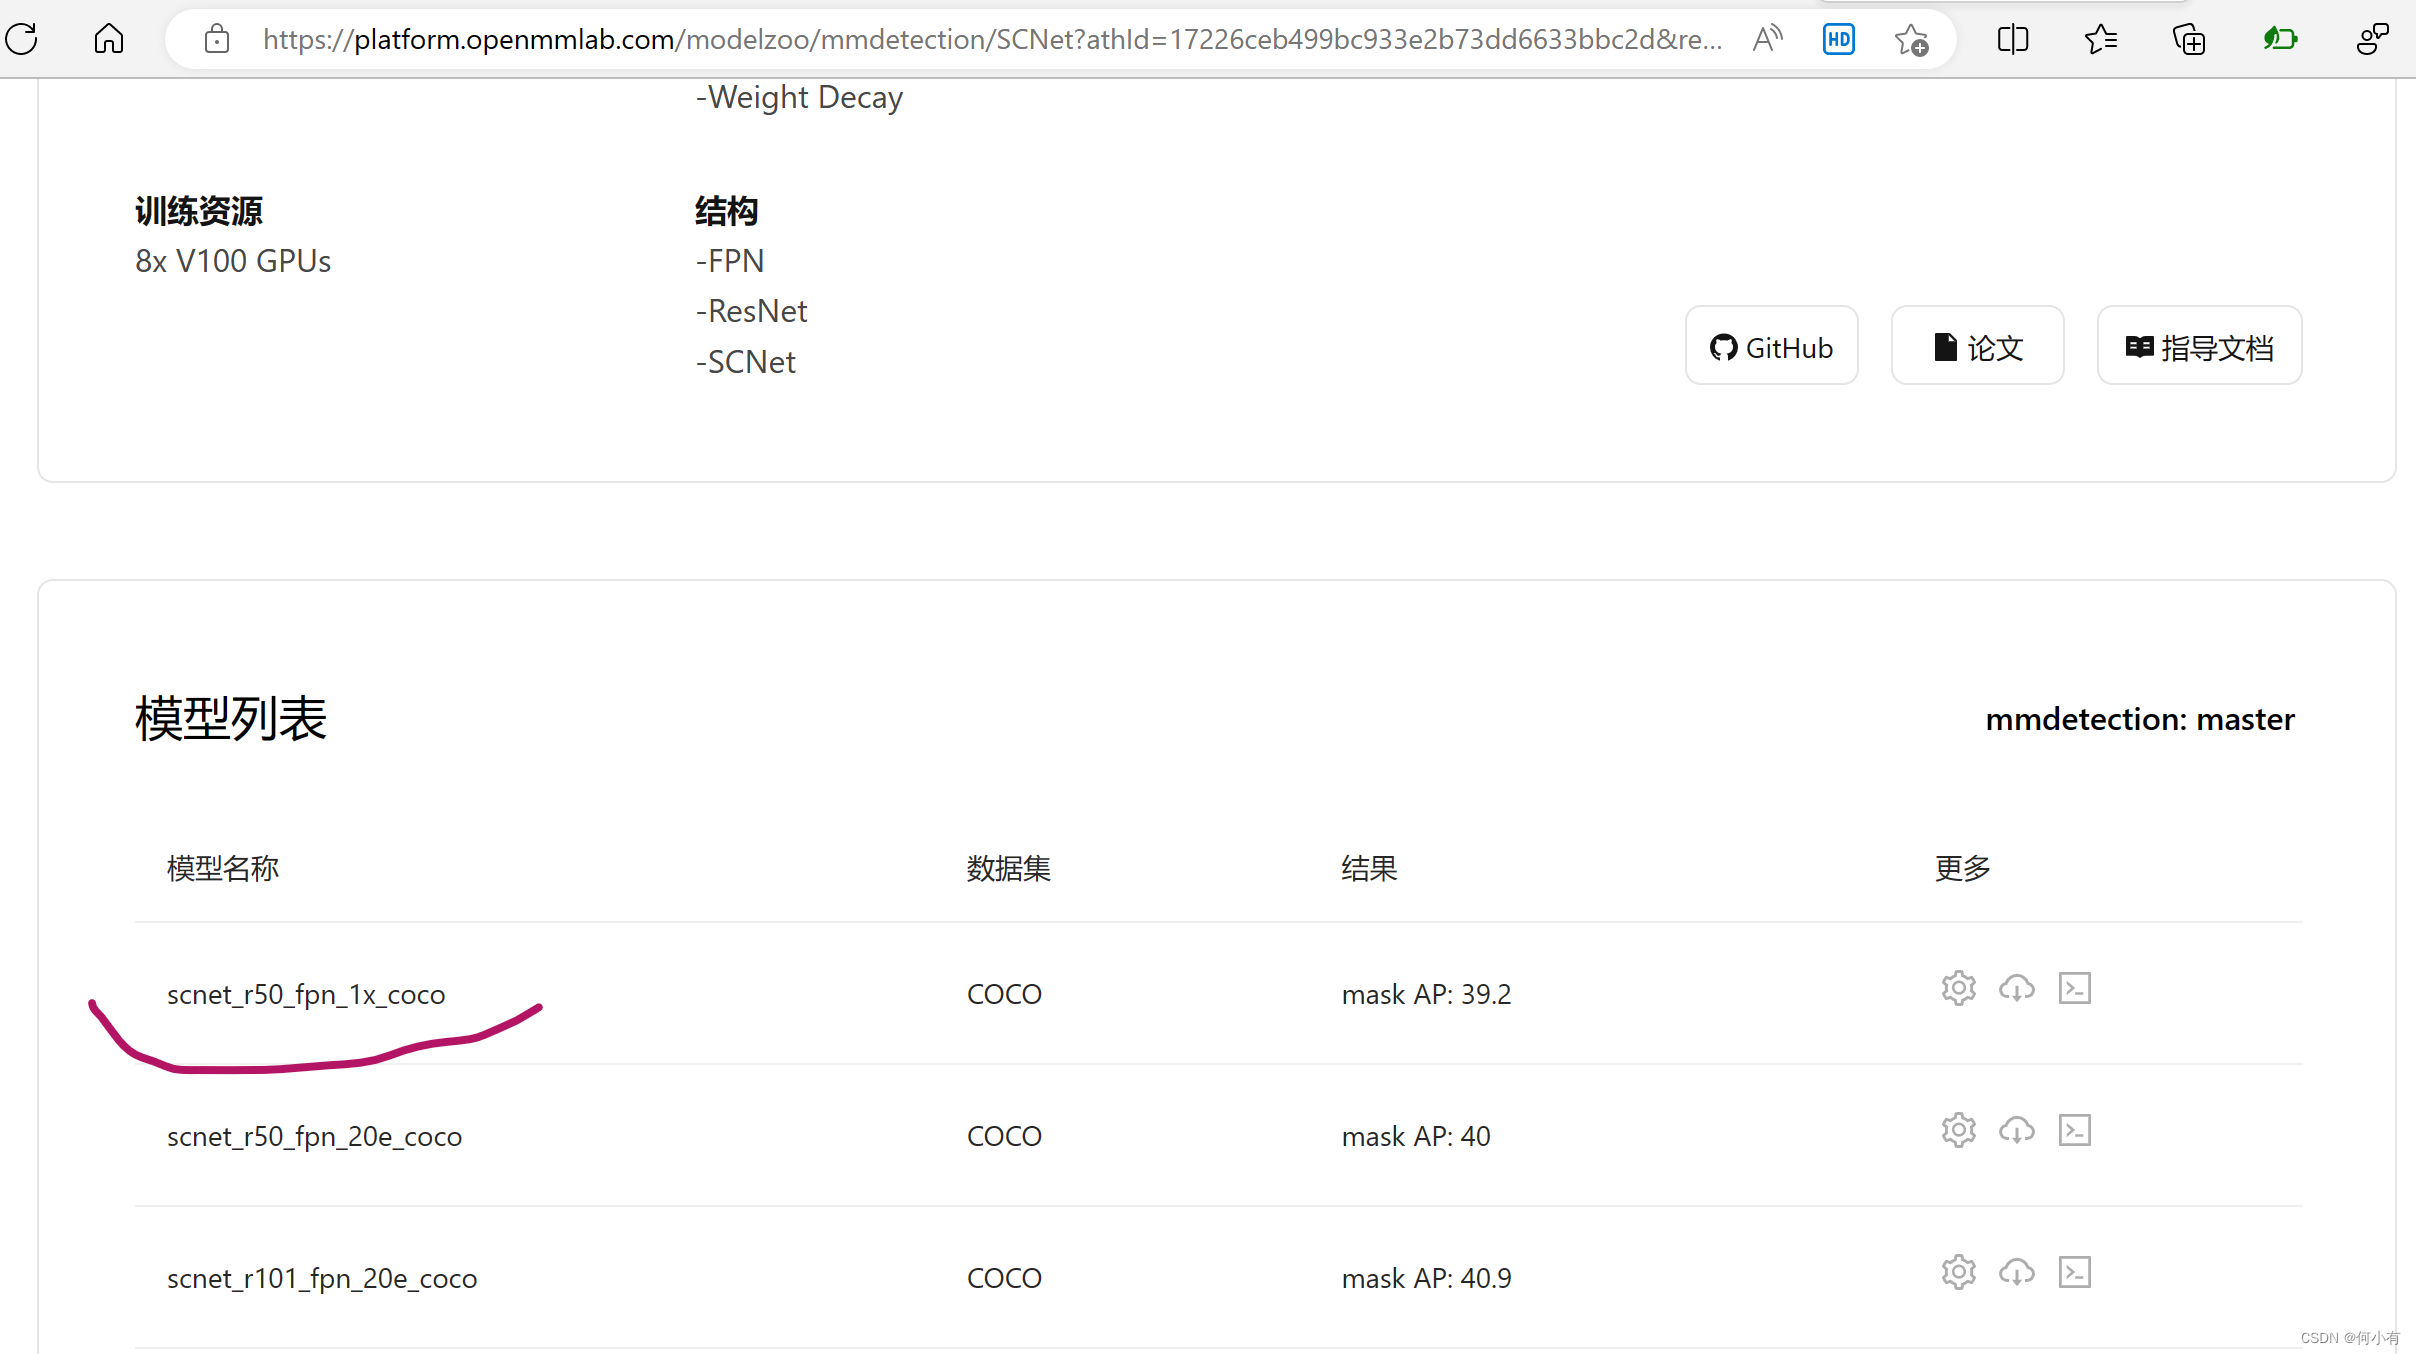Click the 数据集 column header
Viewport: 2416px width, 1354px height.
1008,868
